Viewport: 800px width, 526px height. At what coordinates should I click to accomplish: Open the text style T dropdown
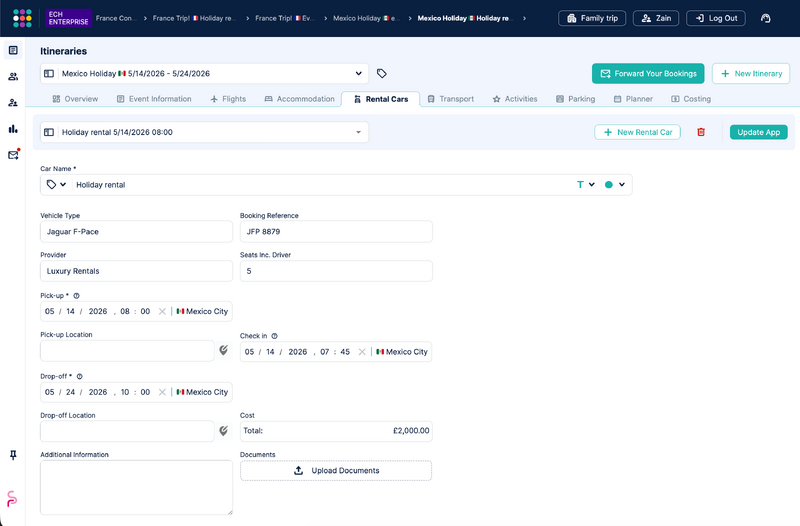[x=586, y=185]
